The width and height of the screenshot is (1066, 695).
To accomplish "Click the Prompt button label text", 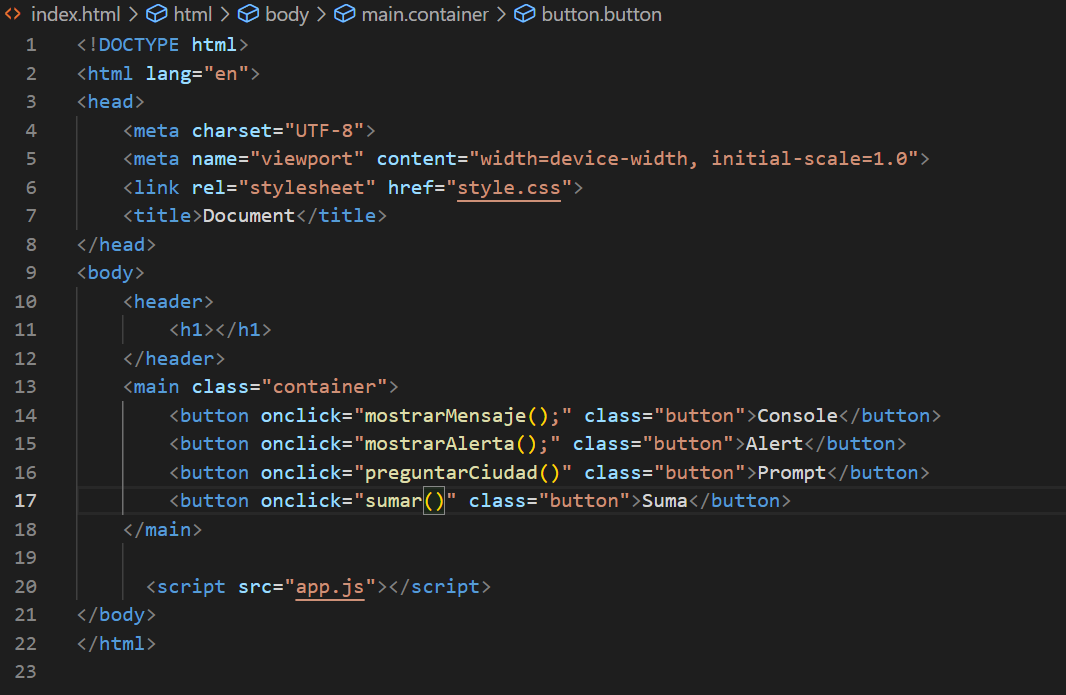I will coord(792,473).
